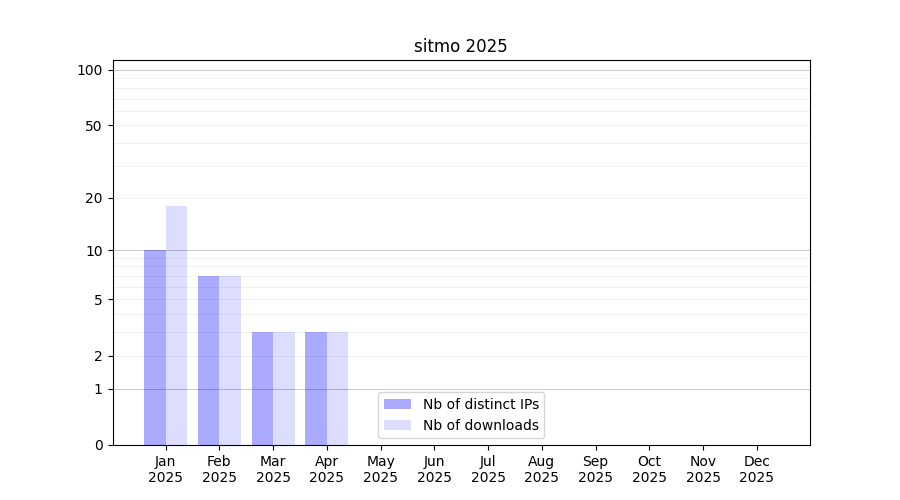Screen dimensions: 900x500
Task: Click the chart title 'sitmo 2025'
Action: point(461,46)
